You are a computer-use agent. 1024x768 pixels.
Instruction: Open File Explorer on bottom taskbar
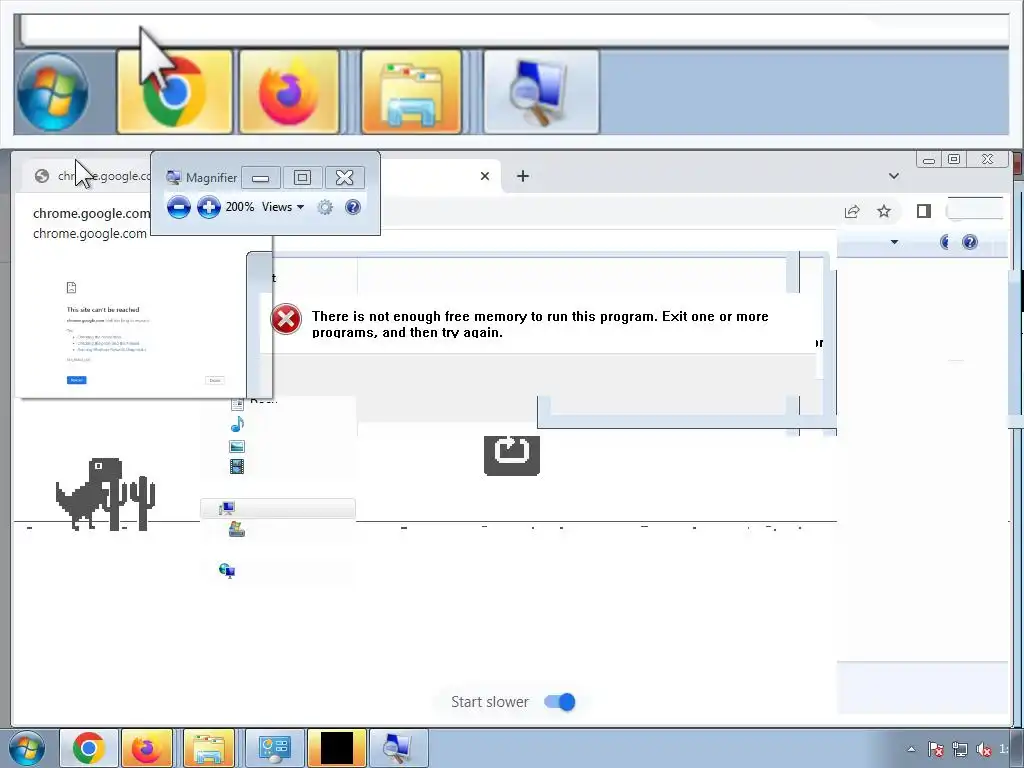209,748
